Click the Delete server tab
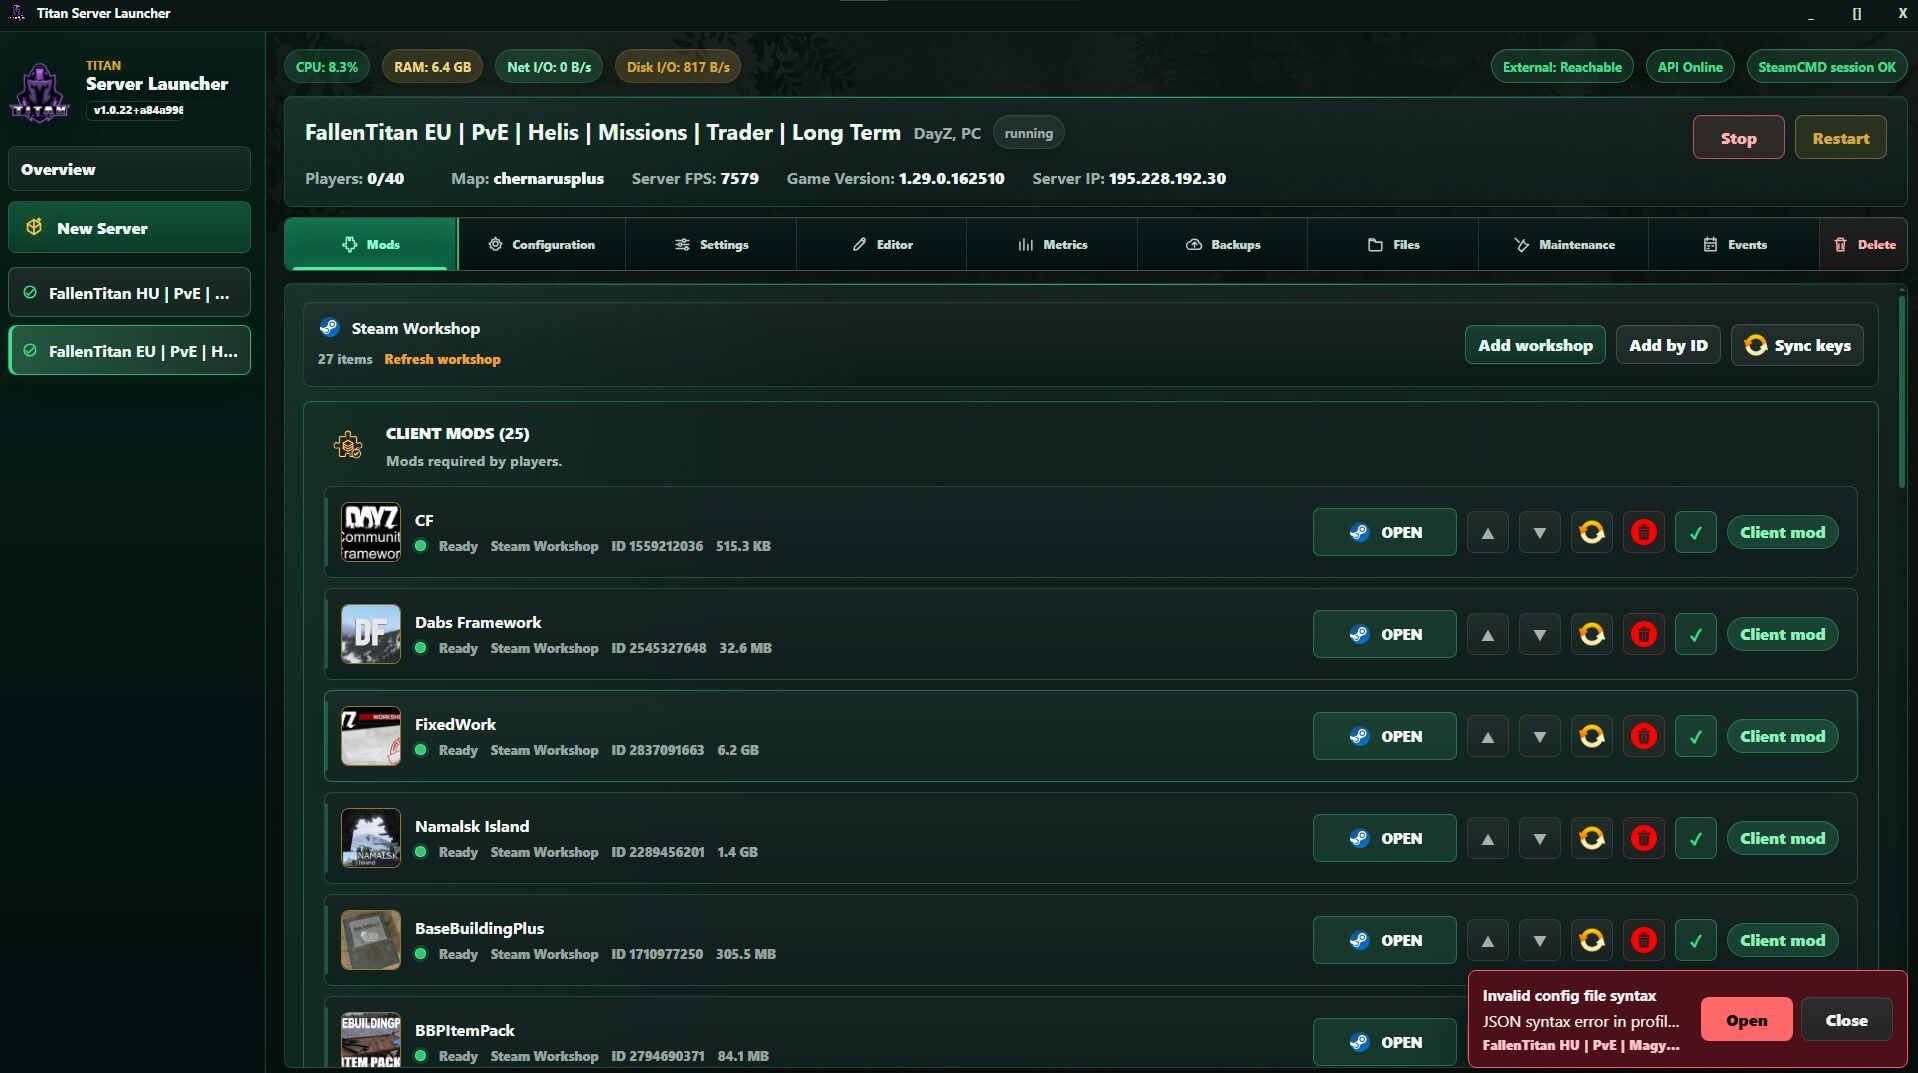 [1864, 244]
